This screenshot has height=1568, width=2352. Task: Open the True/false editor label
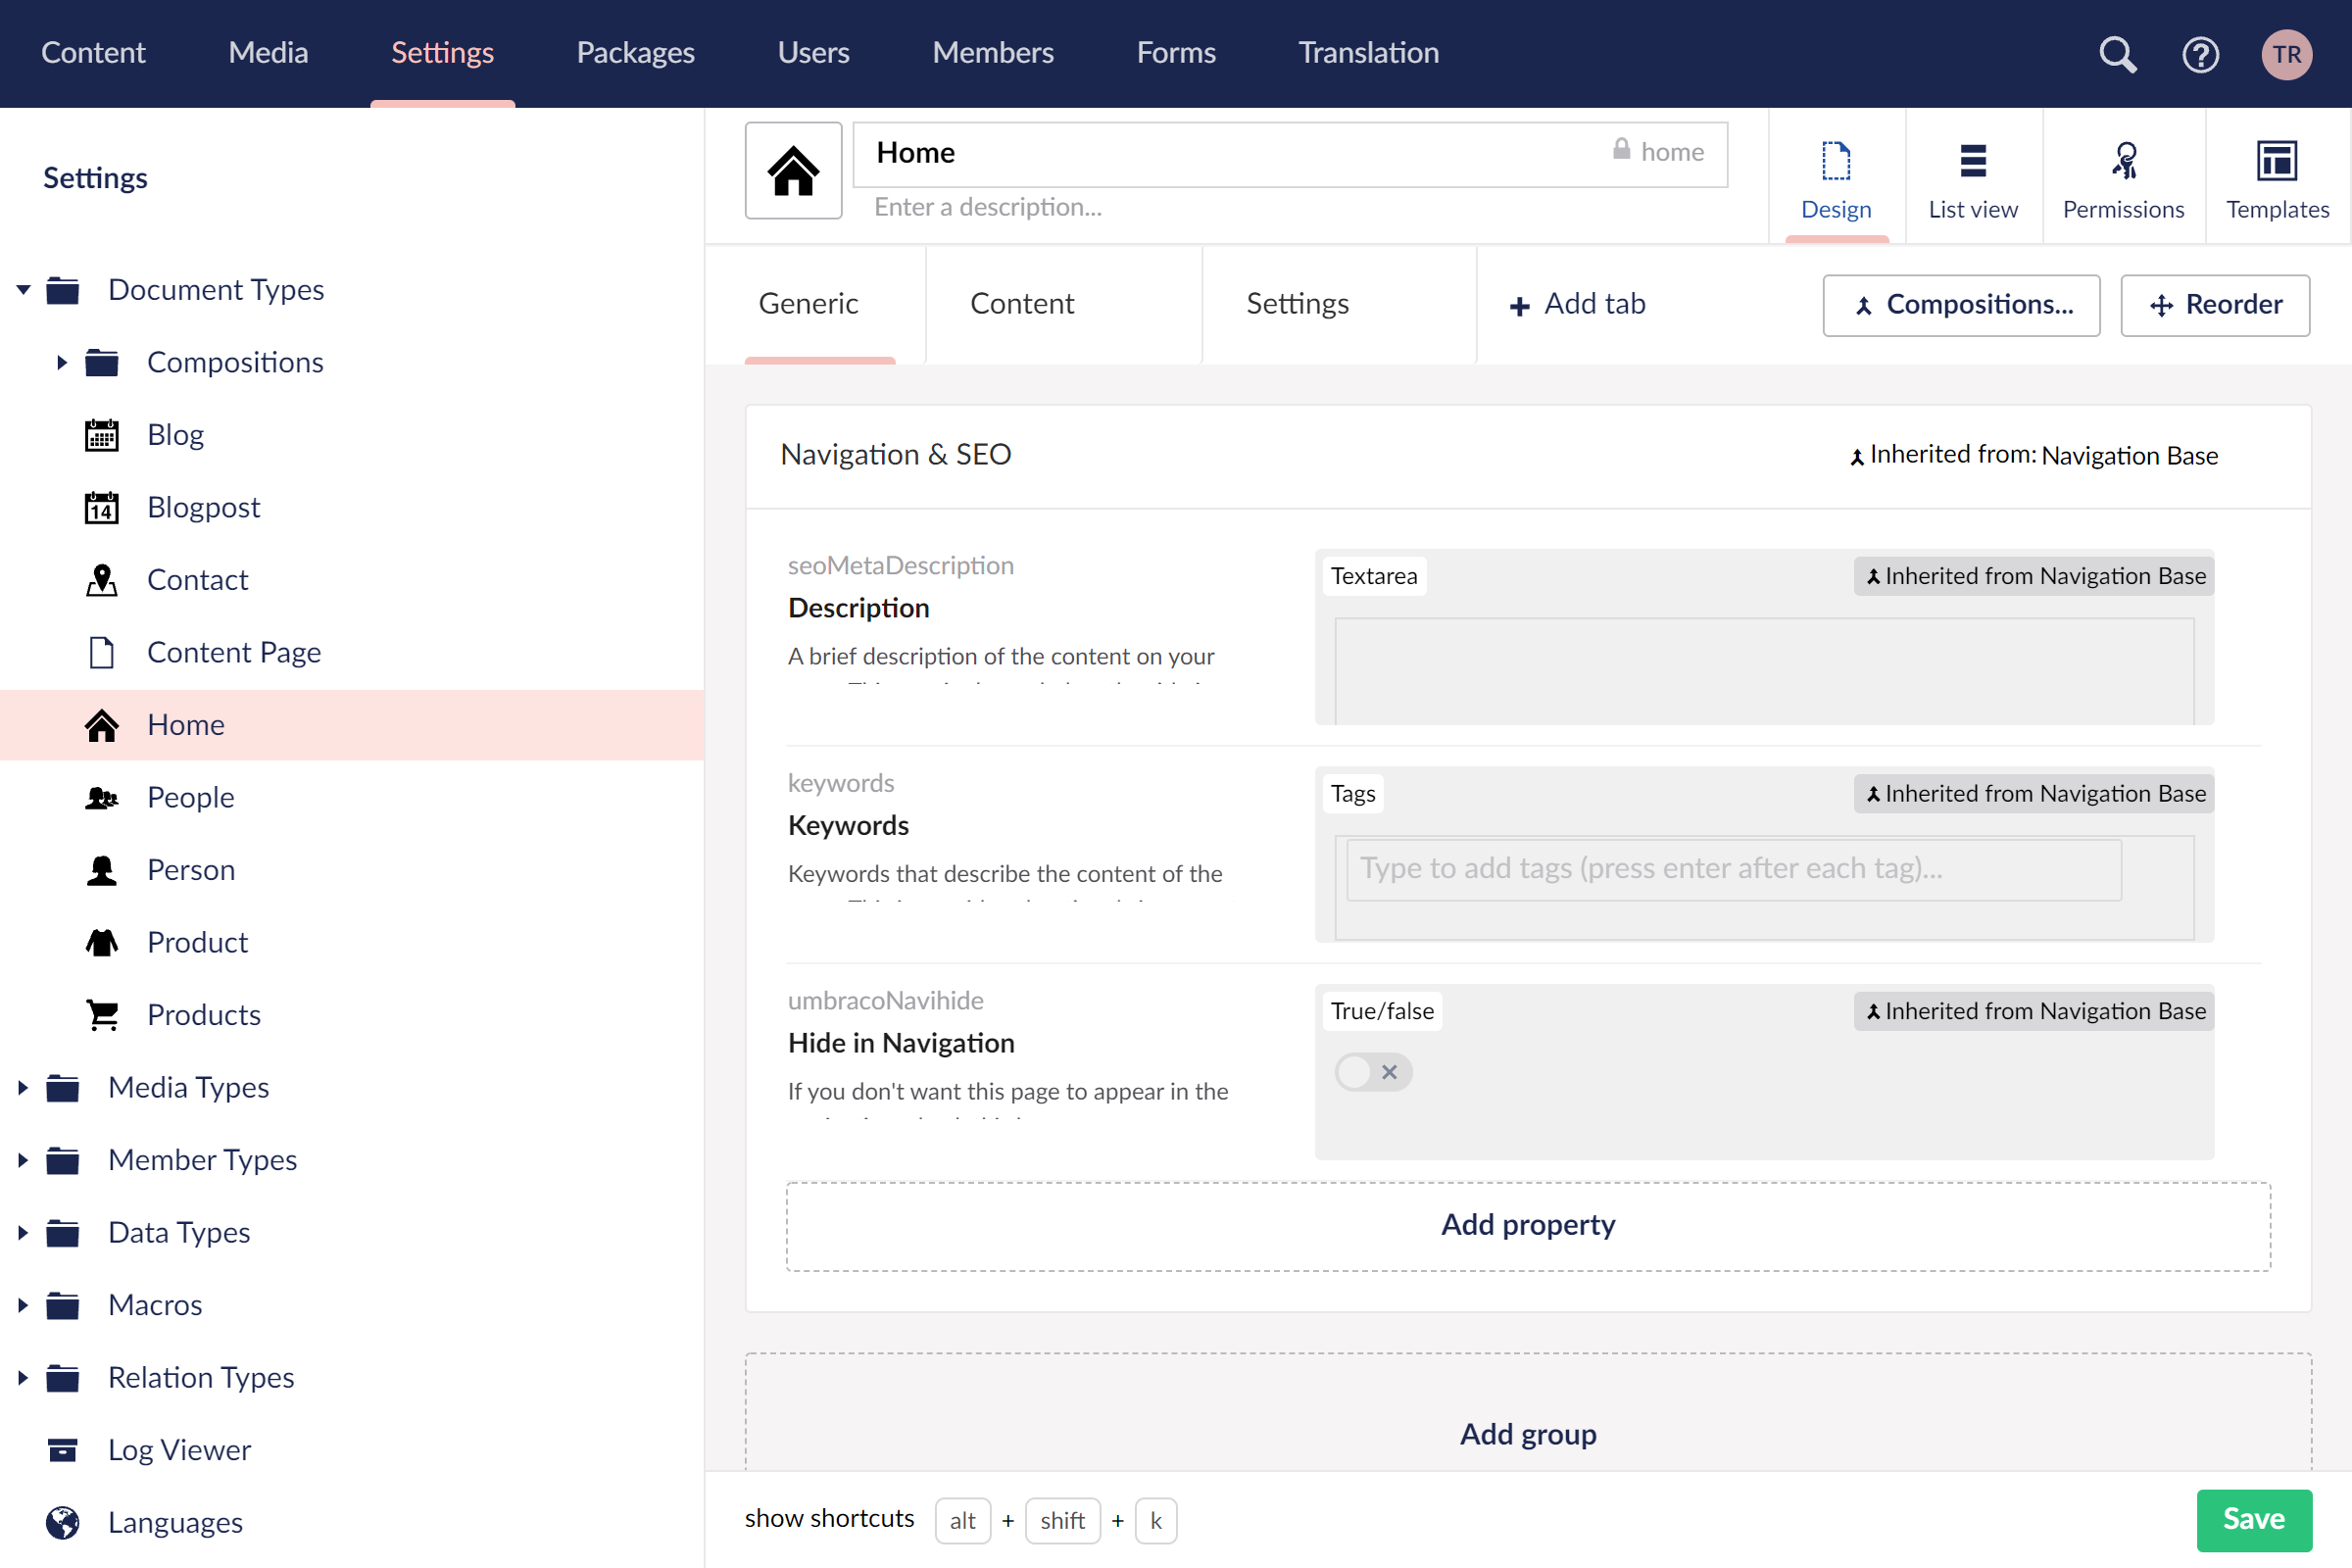click(1382, 1012)
